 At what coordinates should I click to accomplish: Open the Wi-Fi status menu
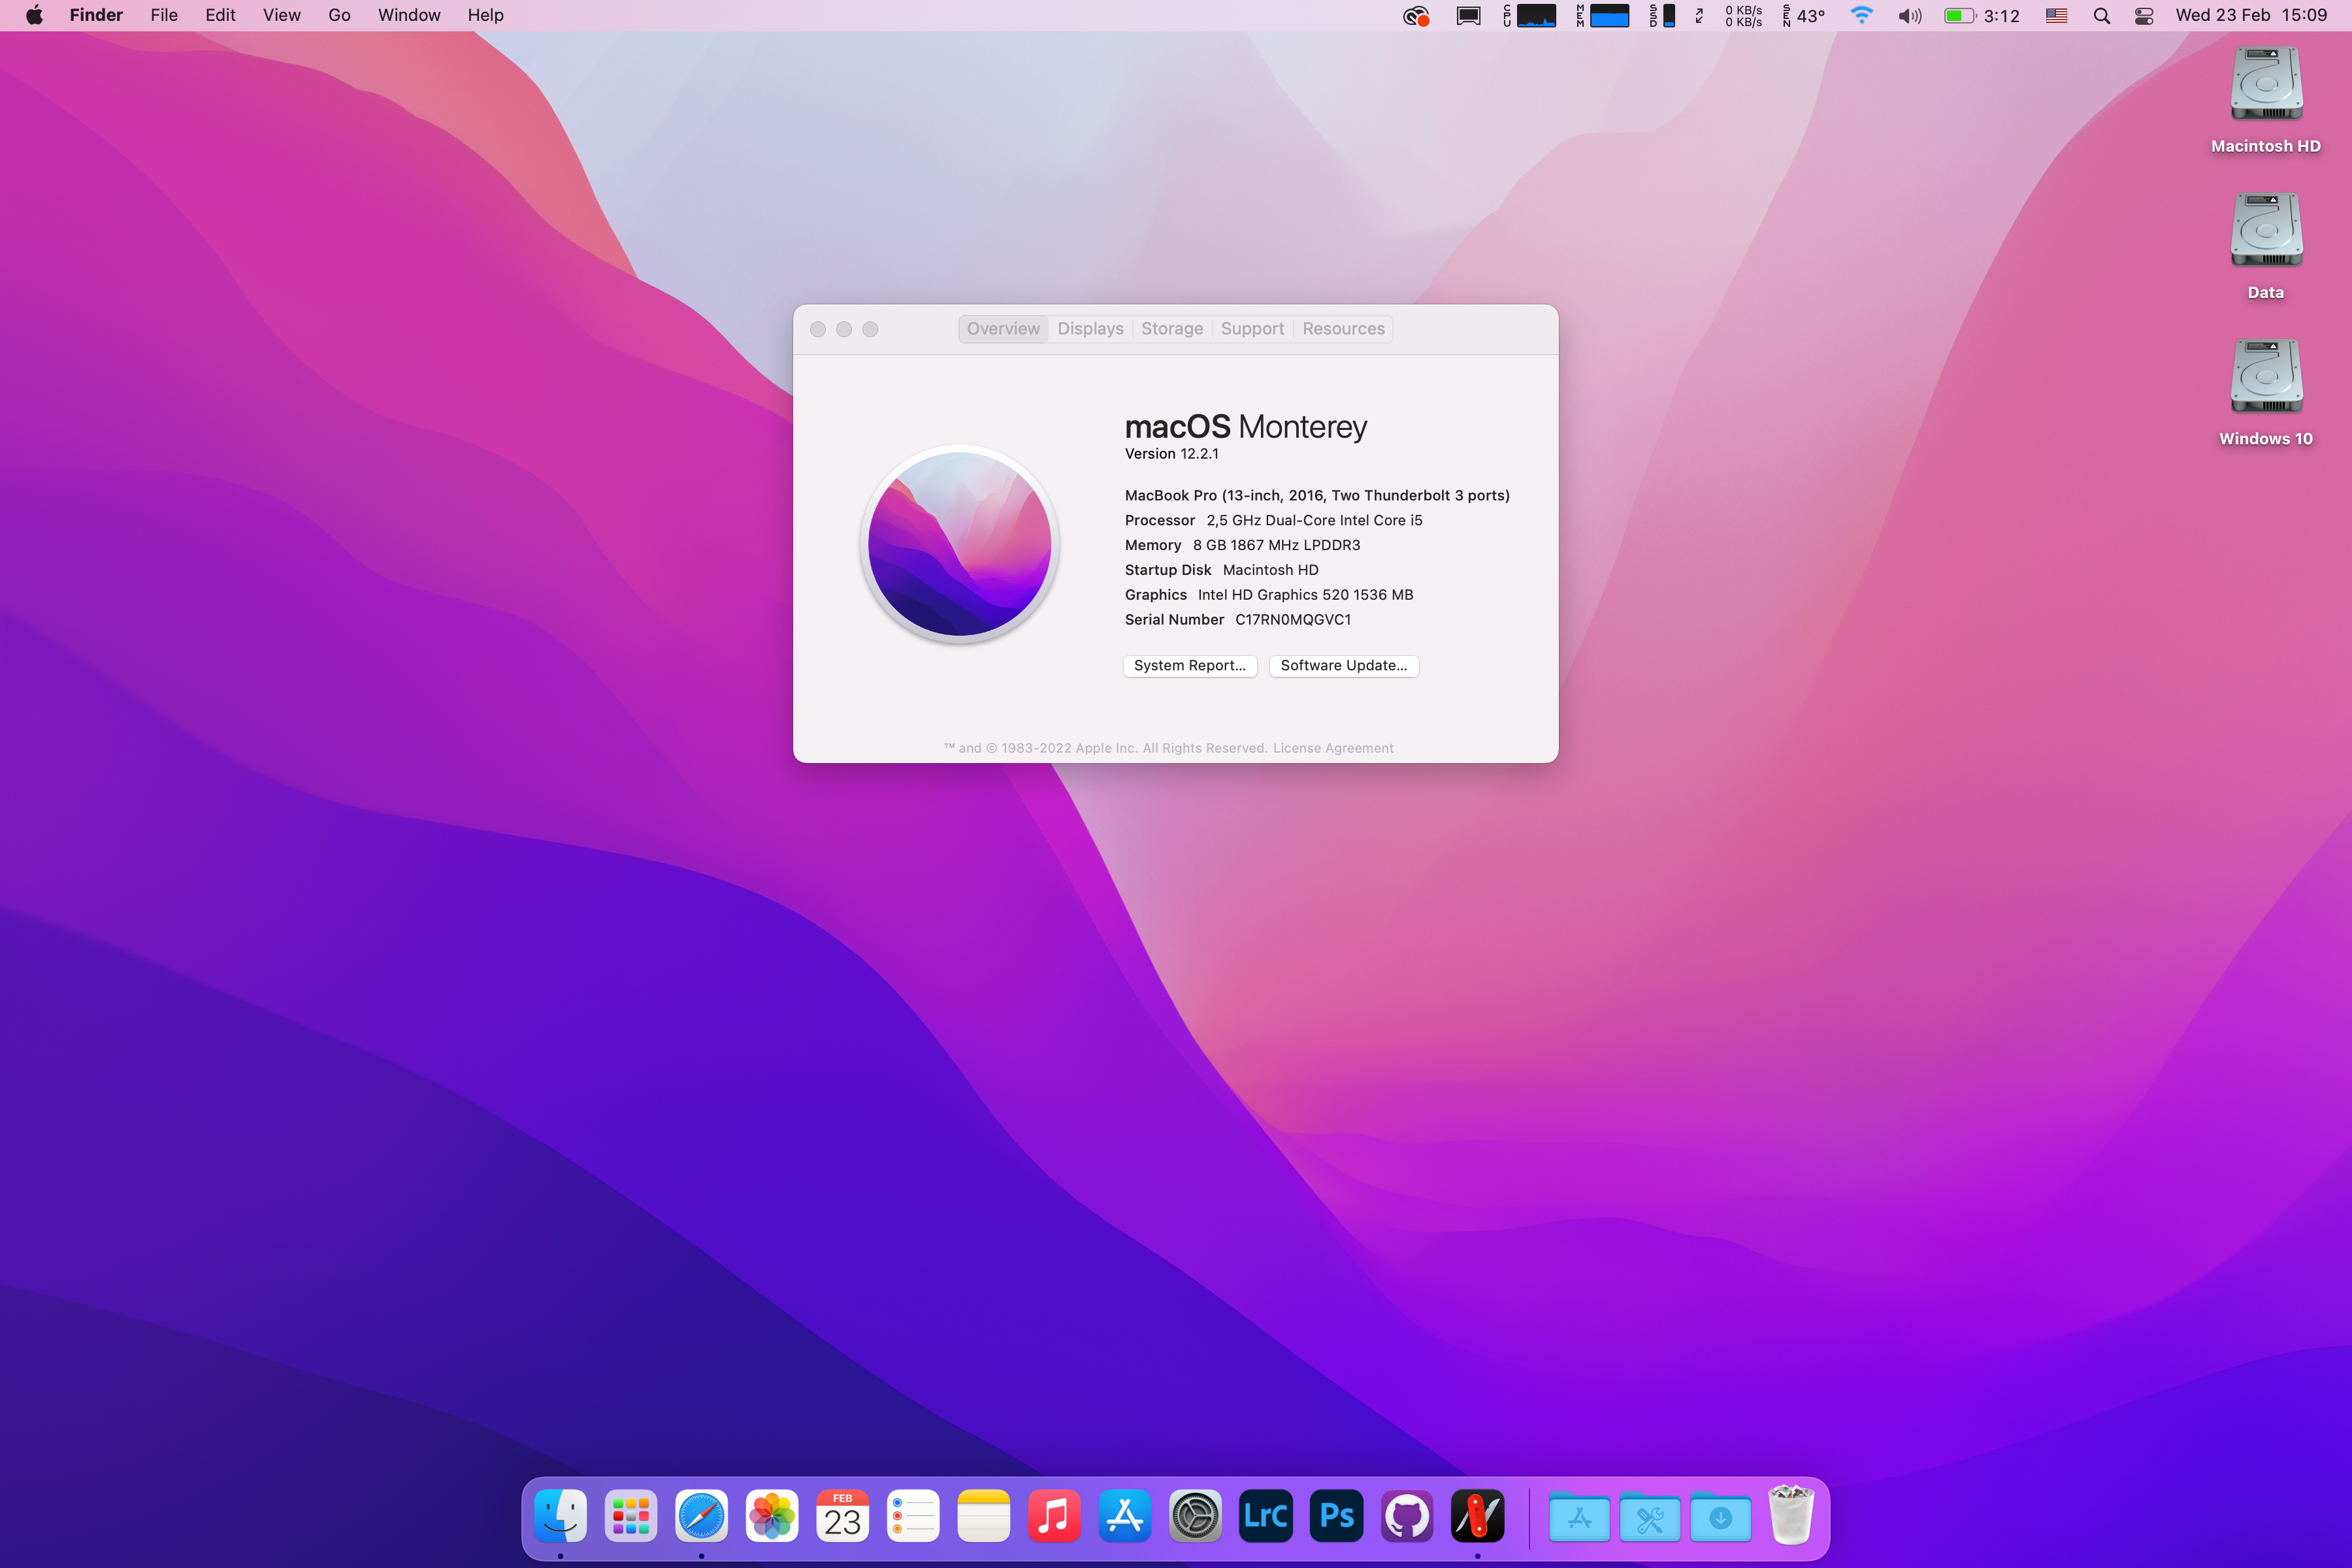click(1861, 16)
